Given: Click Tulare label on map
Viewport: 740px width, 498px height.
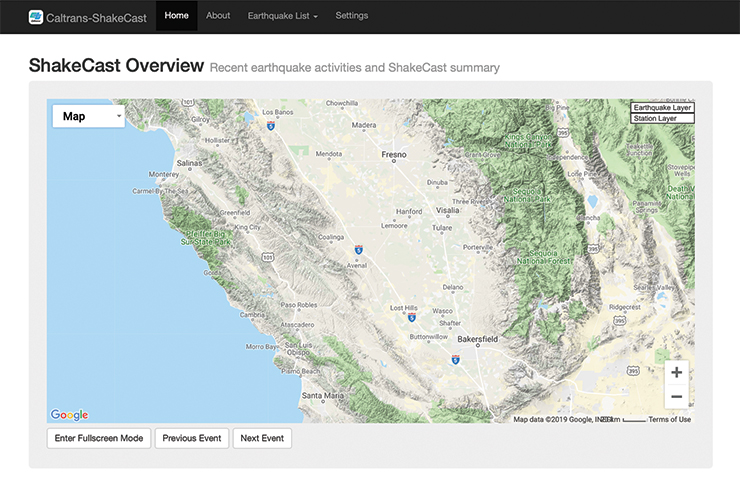Looking at the screenshot, I should [x=442, y=228].
